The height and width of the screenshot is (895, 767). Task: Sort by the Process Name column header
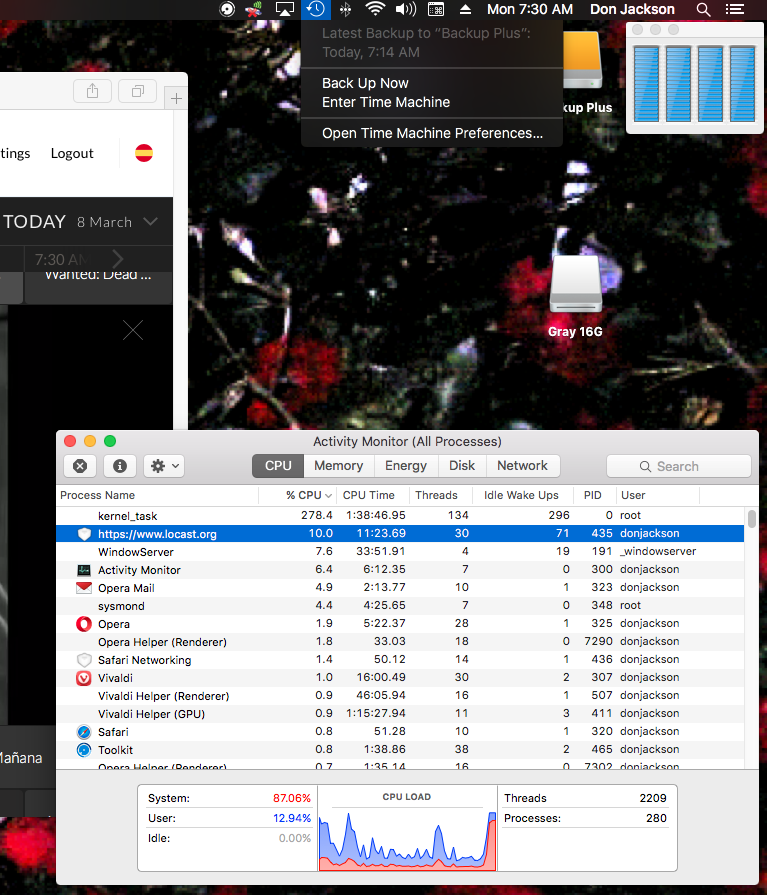[158, 495]
